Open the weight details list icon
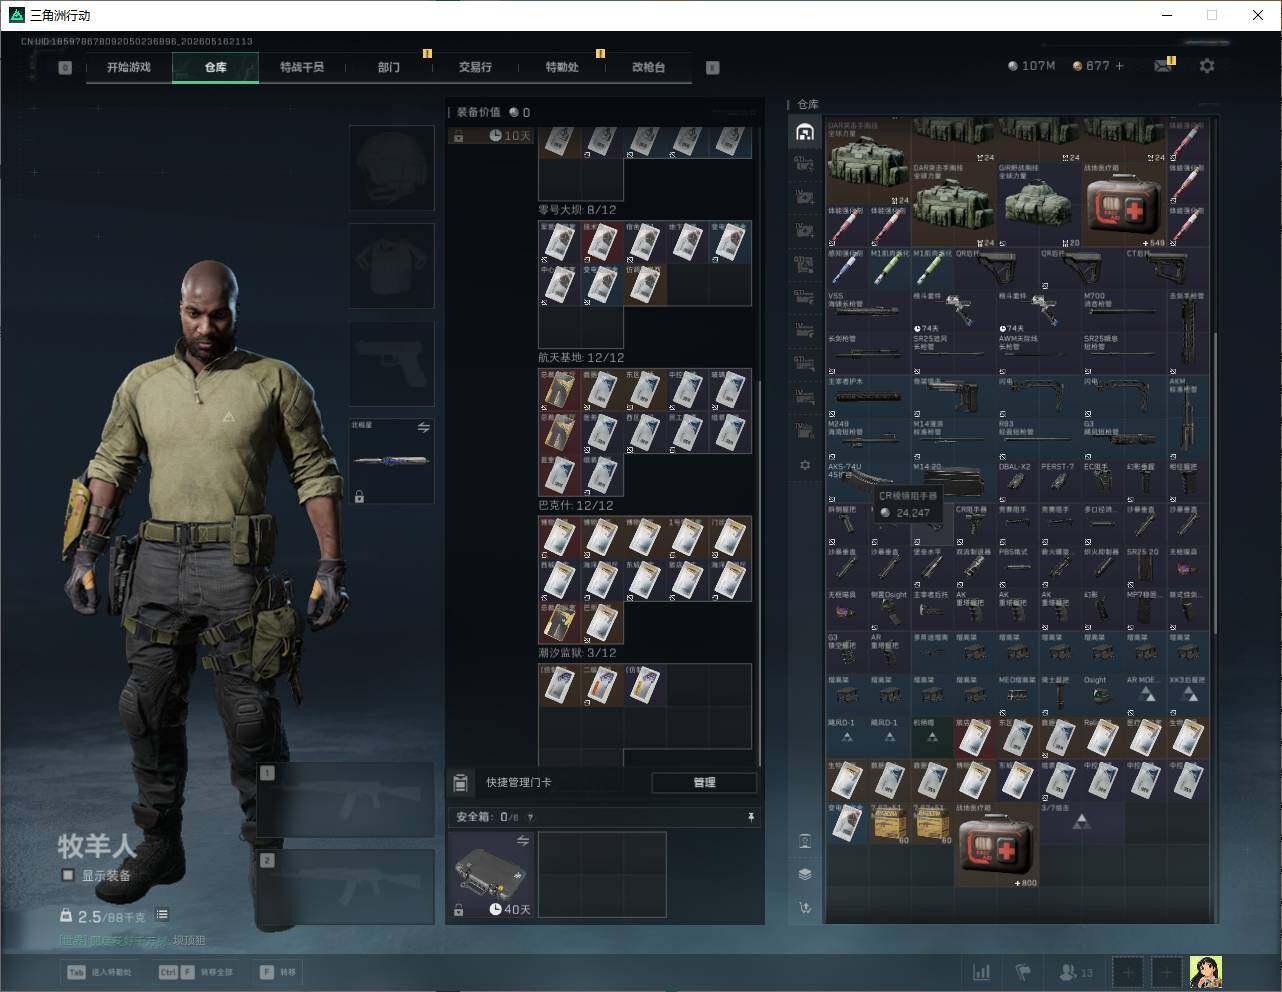Image resolution: width=1282 pixels, height=992 pixels. point(162,915)
